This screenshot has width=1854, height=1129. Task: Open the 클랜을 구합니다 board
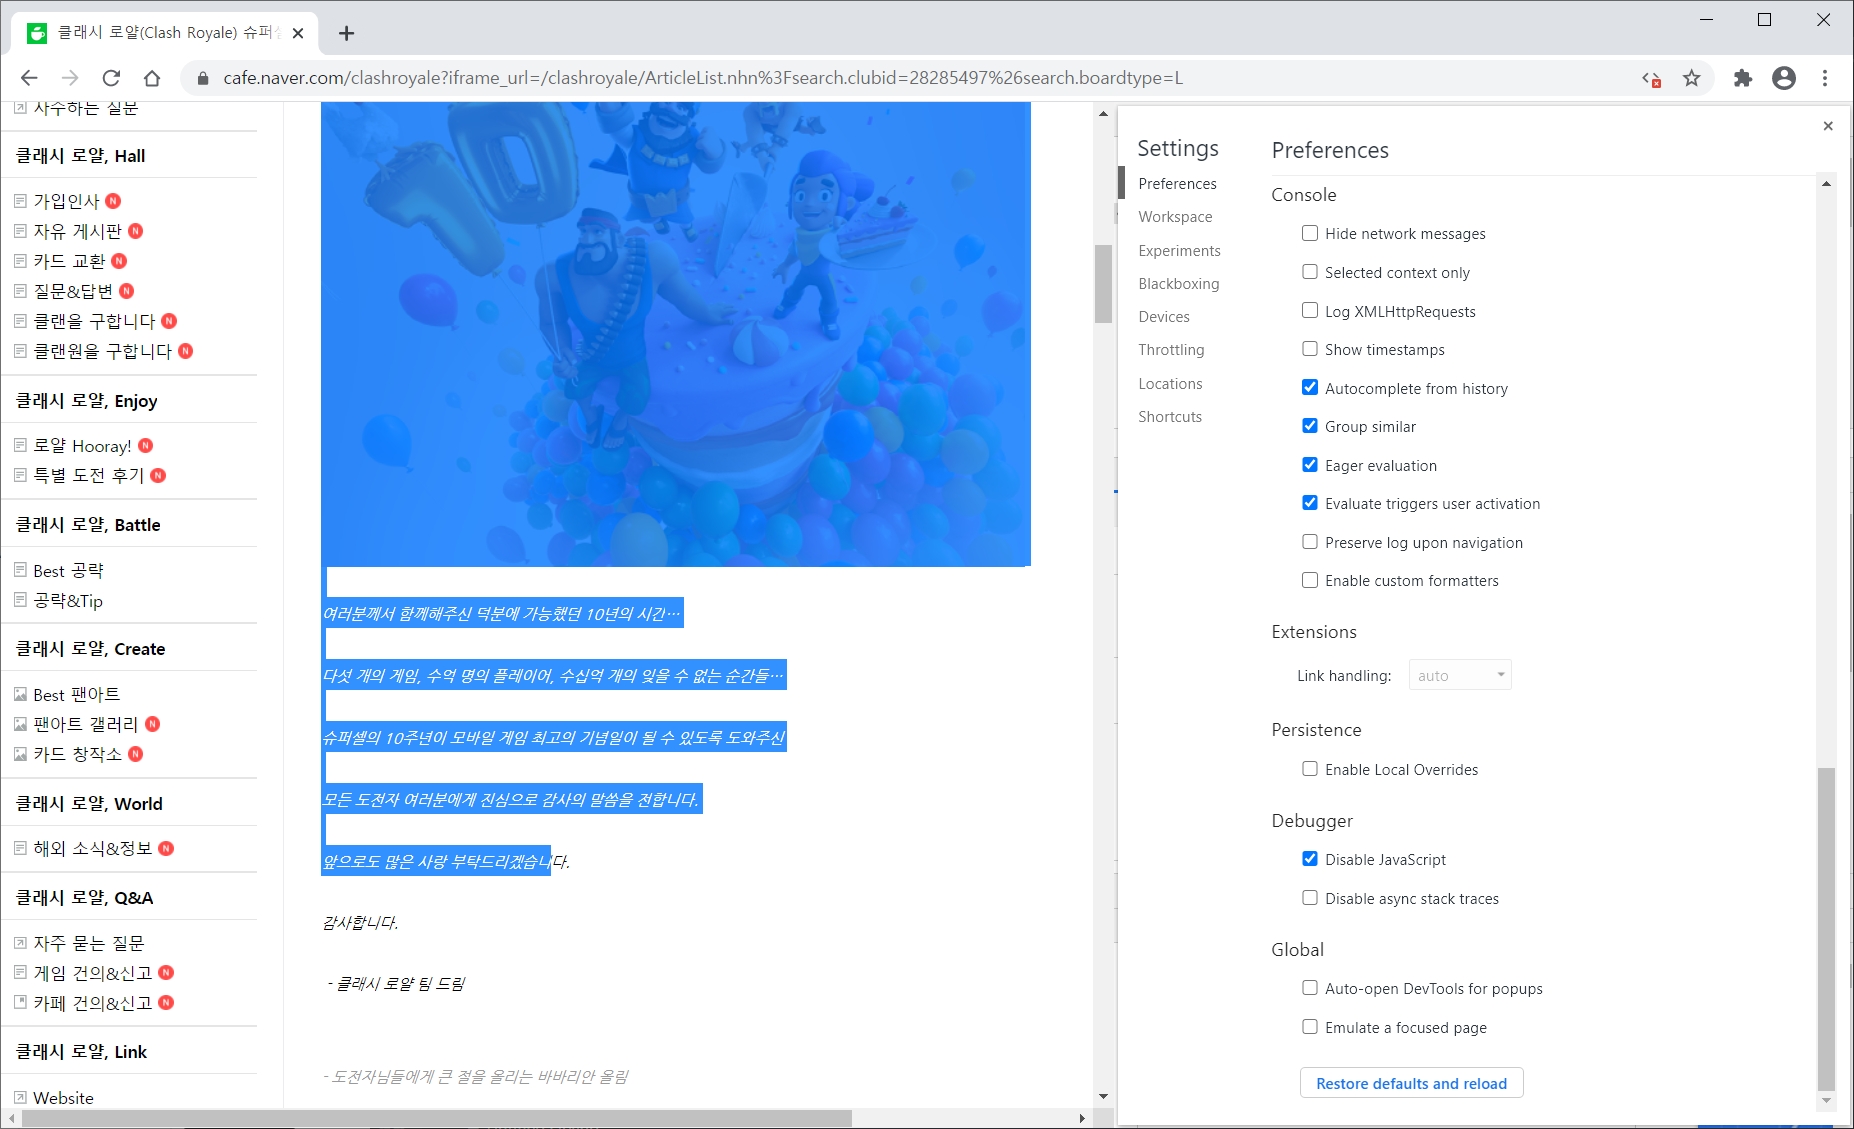94,321
